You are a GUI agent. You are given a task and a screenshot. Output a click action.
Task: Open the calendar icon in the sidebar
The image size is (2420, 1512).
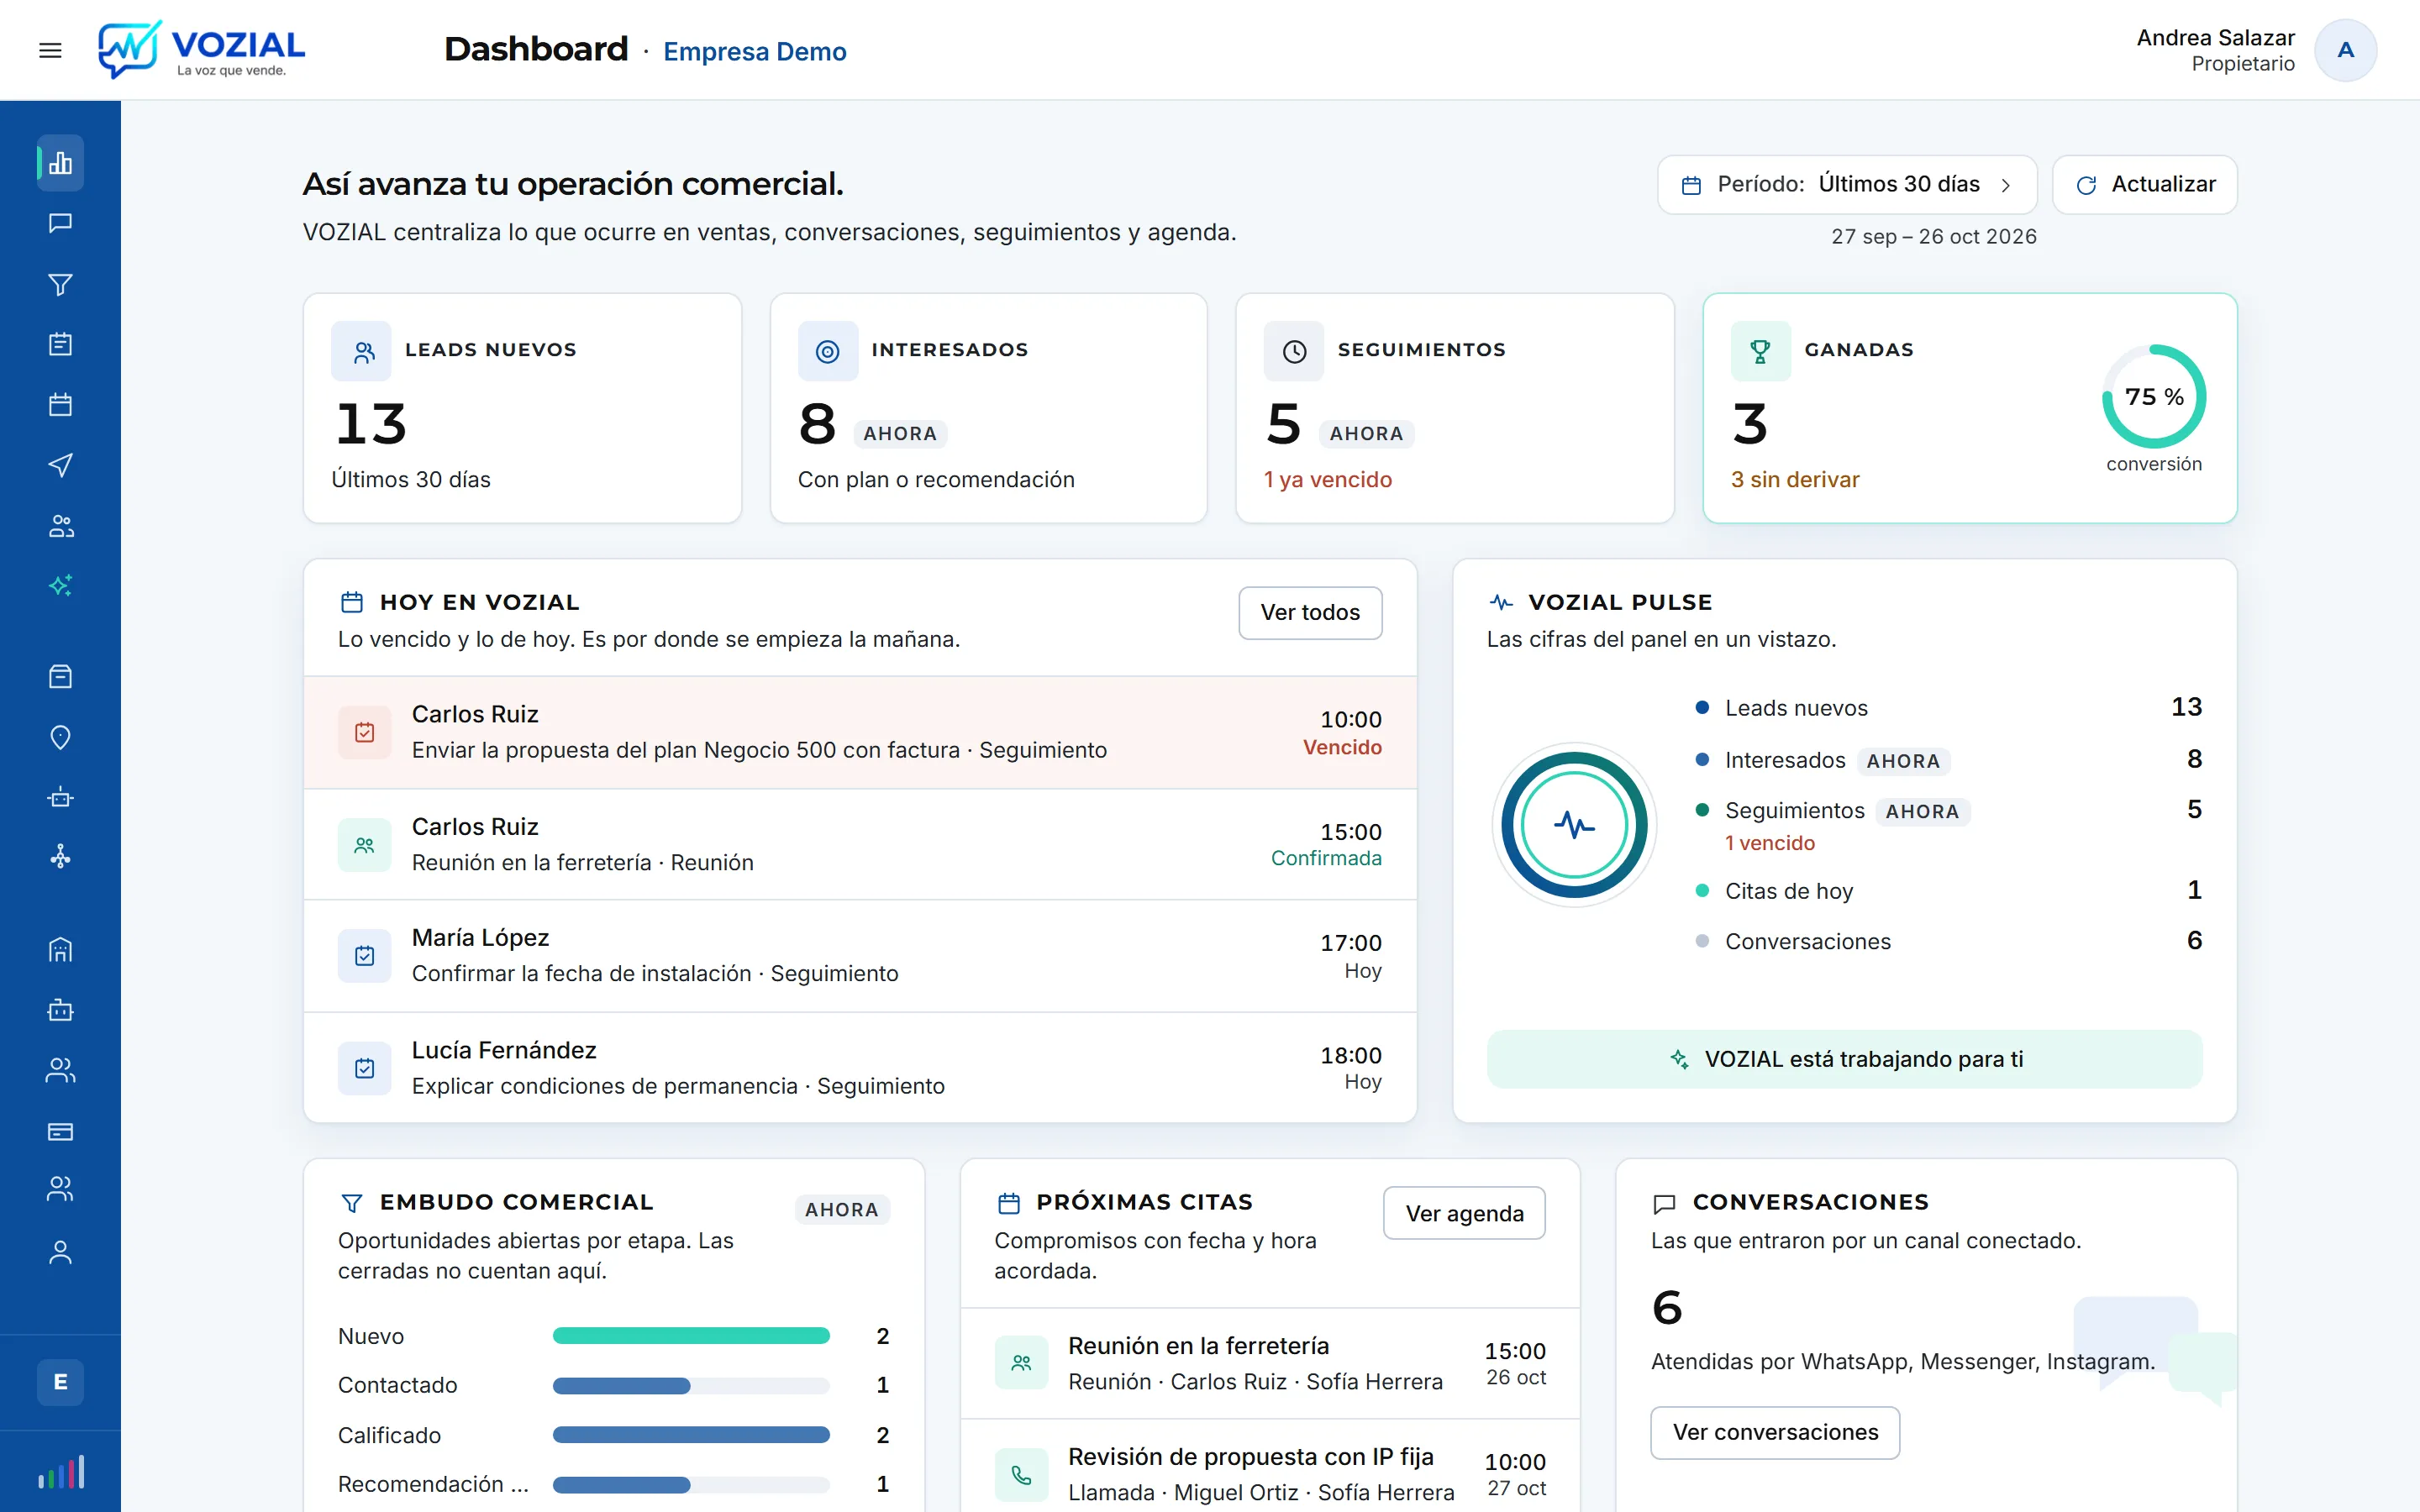[60, 404]
